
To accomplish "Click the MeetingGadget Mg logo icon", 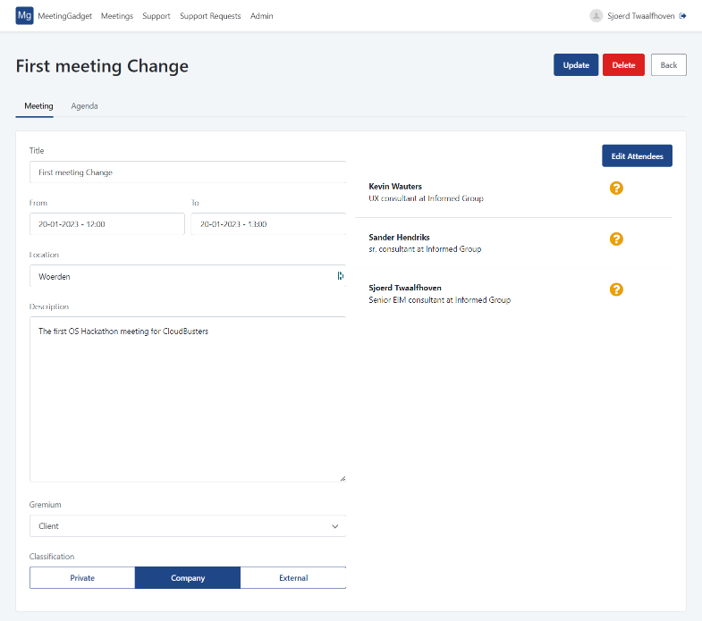I will pyautogui.click(x=24, y=16).
